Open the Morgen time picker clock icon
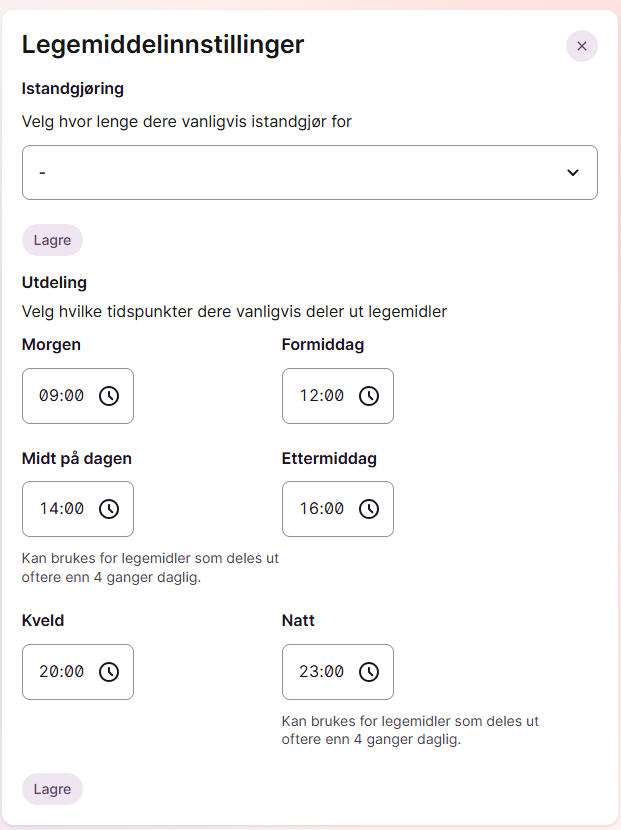 coord(109,396)
